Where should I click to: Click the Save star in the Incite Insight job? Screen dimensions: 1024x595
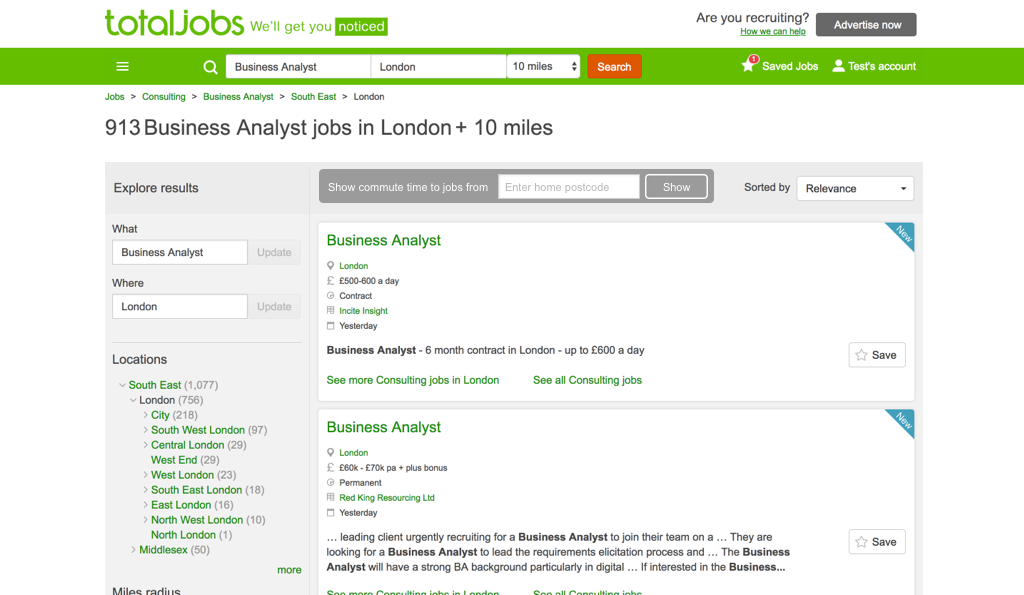click(861, 355)
